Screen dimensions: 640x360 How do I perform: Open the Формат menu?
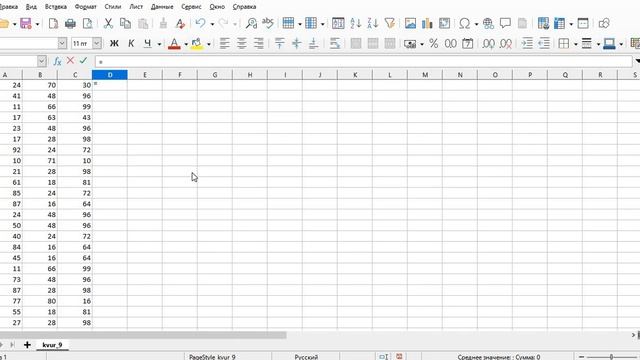(x=86, y=7)
